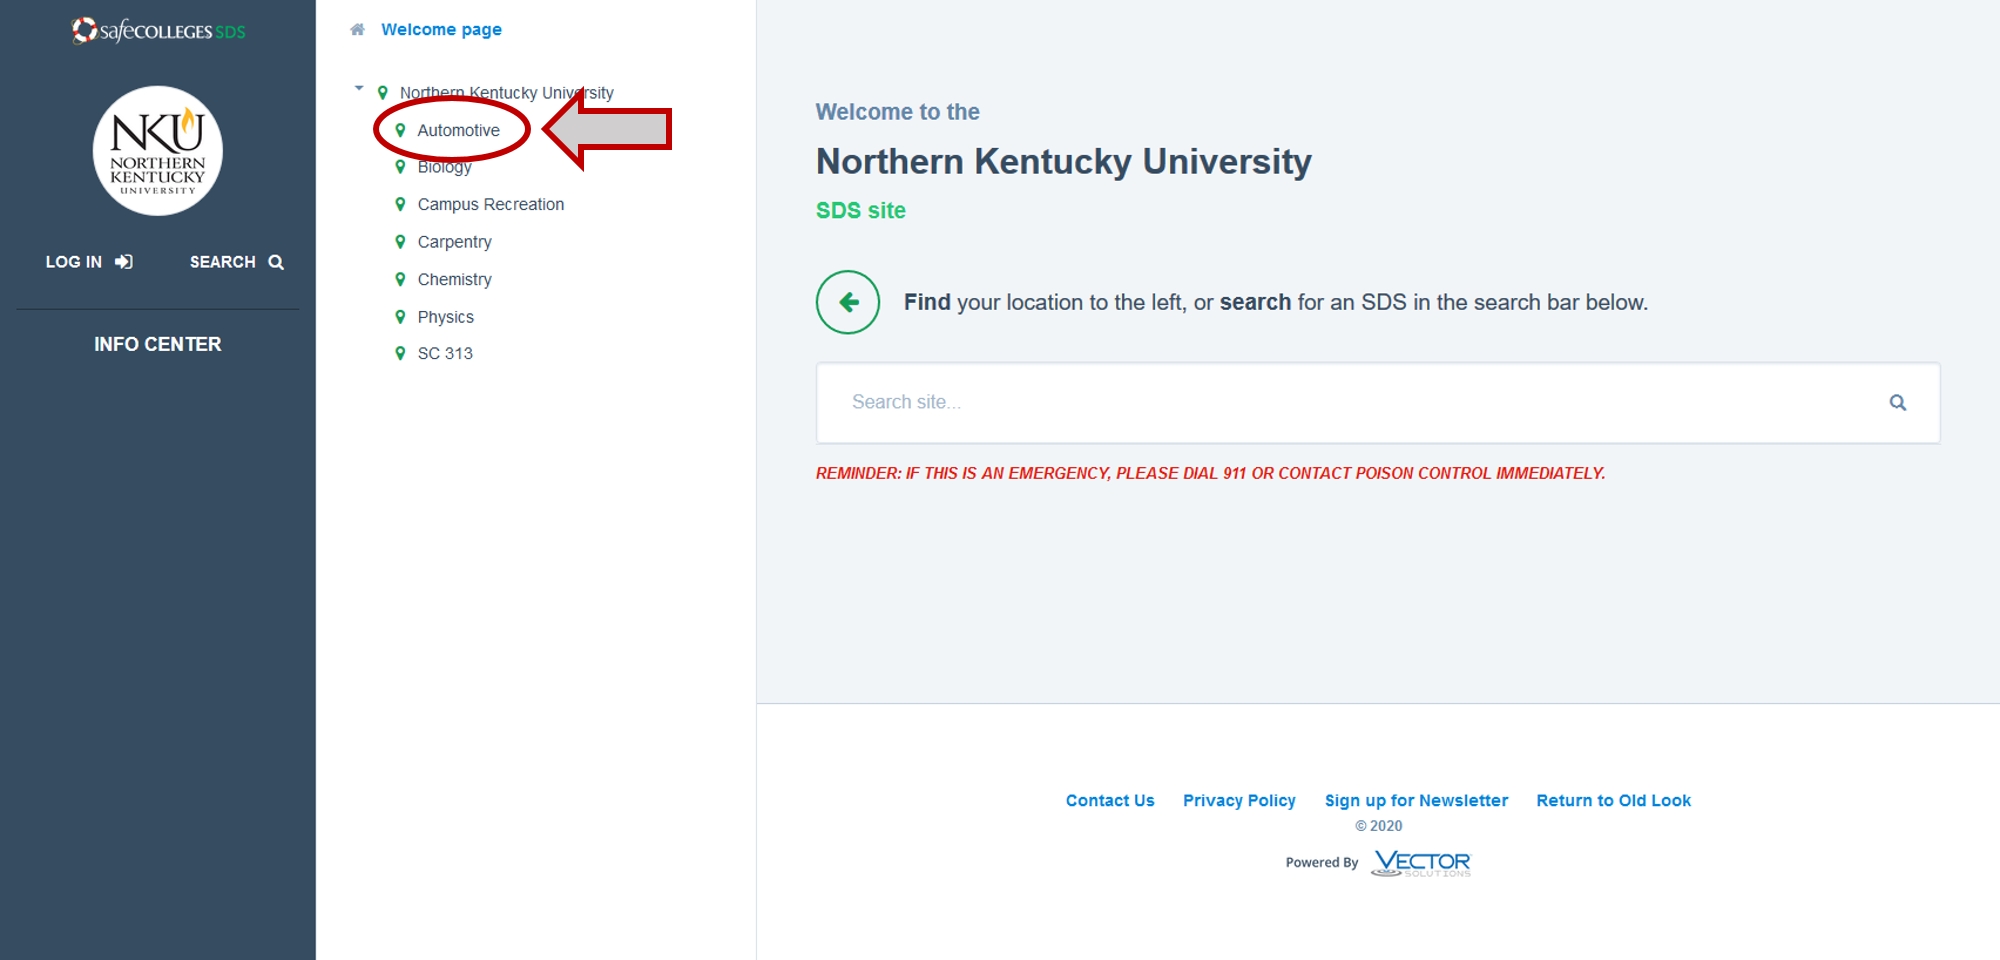2000x960 pixels.
Task: Open the INFO CENTER menu
Action: (x=158, y=344)
